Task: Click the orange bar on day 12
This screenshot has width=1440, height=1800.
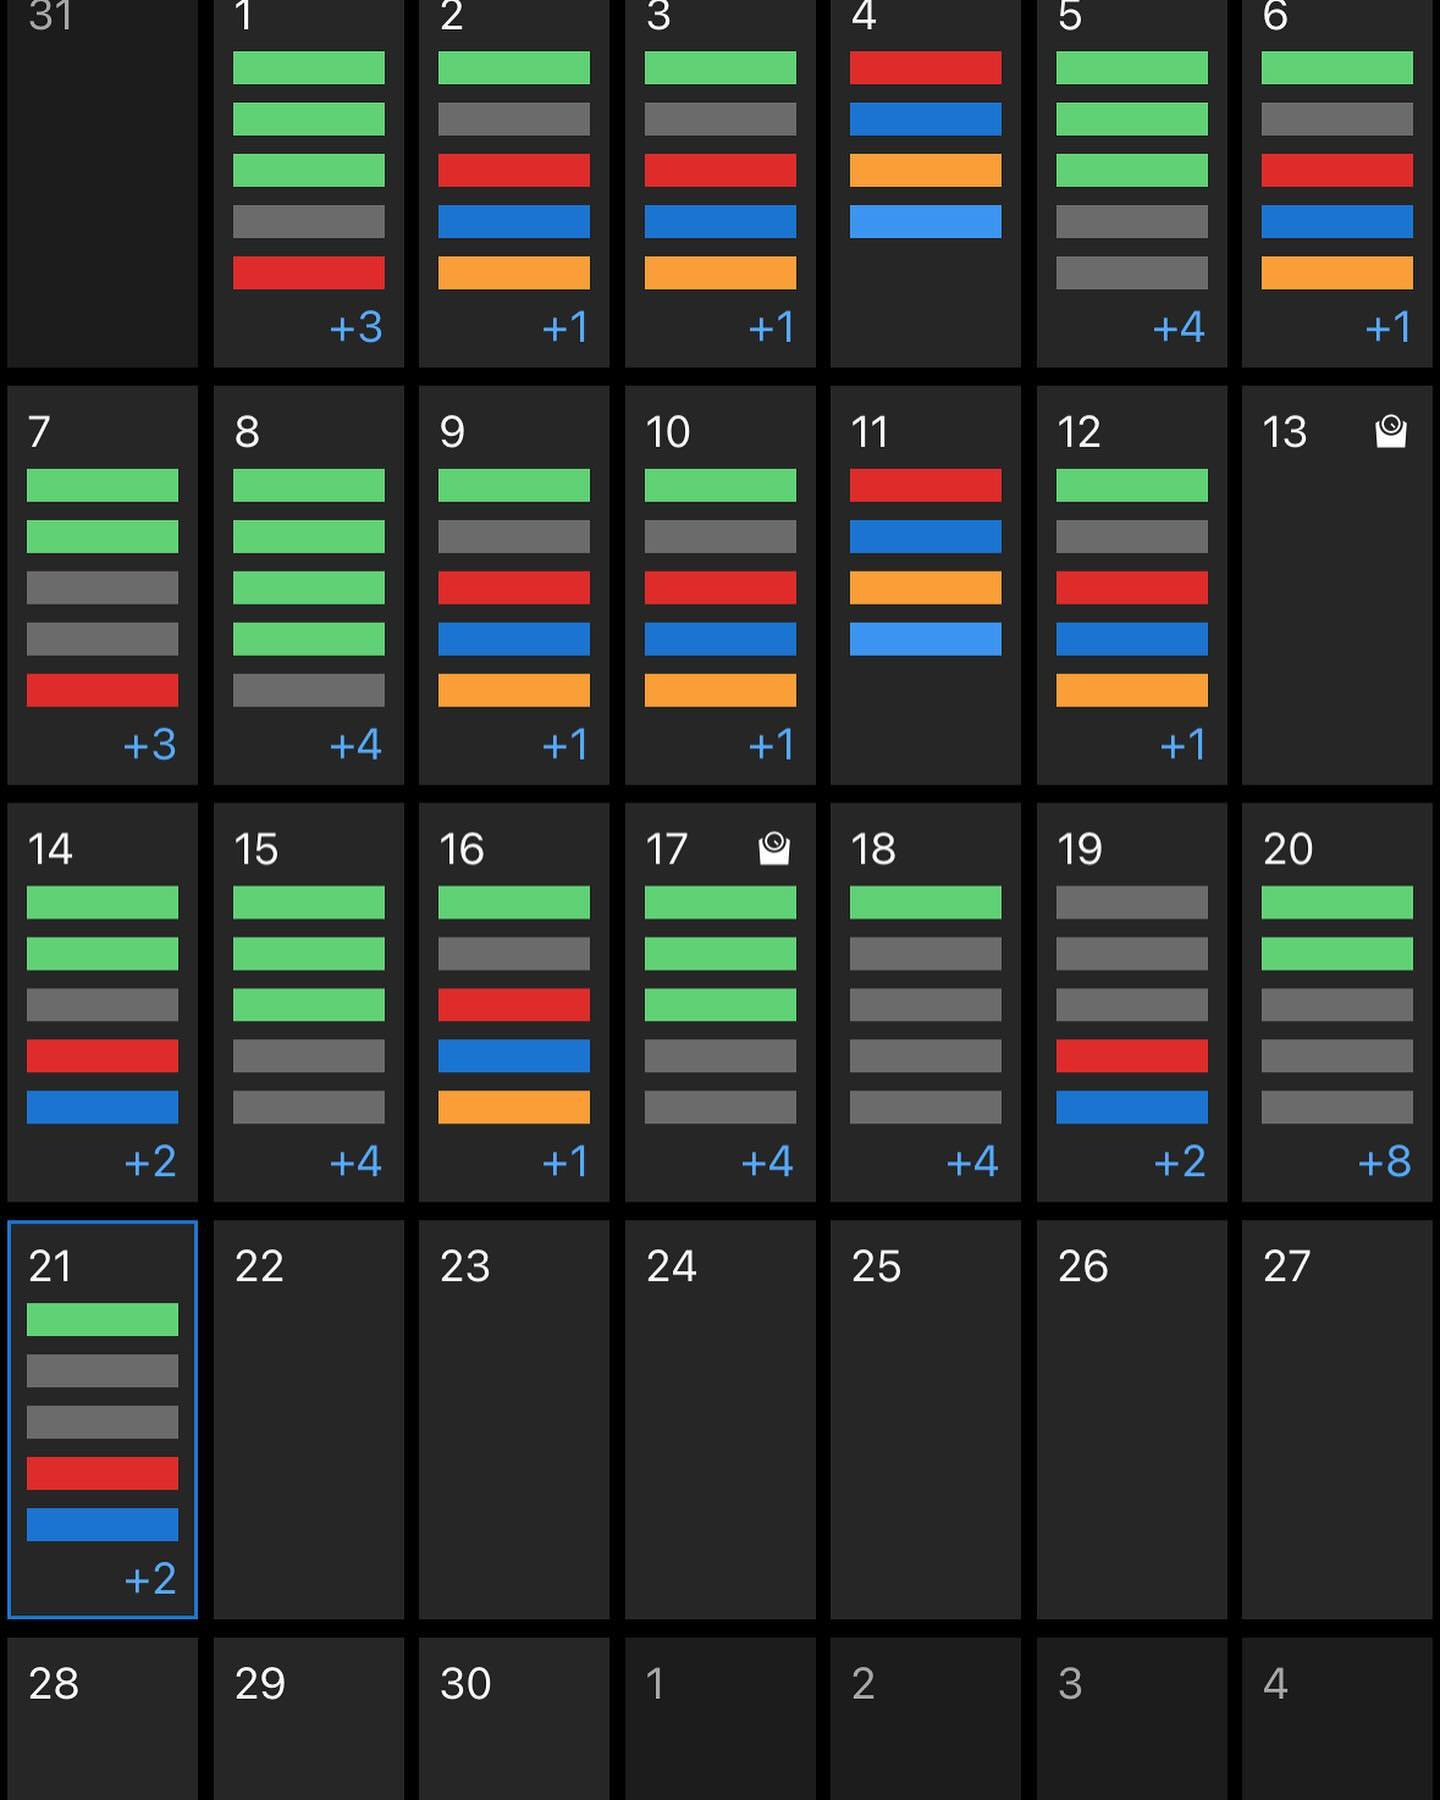Action: pyautogui.click(x=1131, y=690)
